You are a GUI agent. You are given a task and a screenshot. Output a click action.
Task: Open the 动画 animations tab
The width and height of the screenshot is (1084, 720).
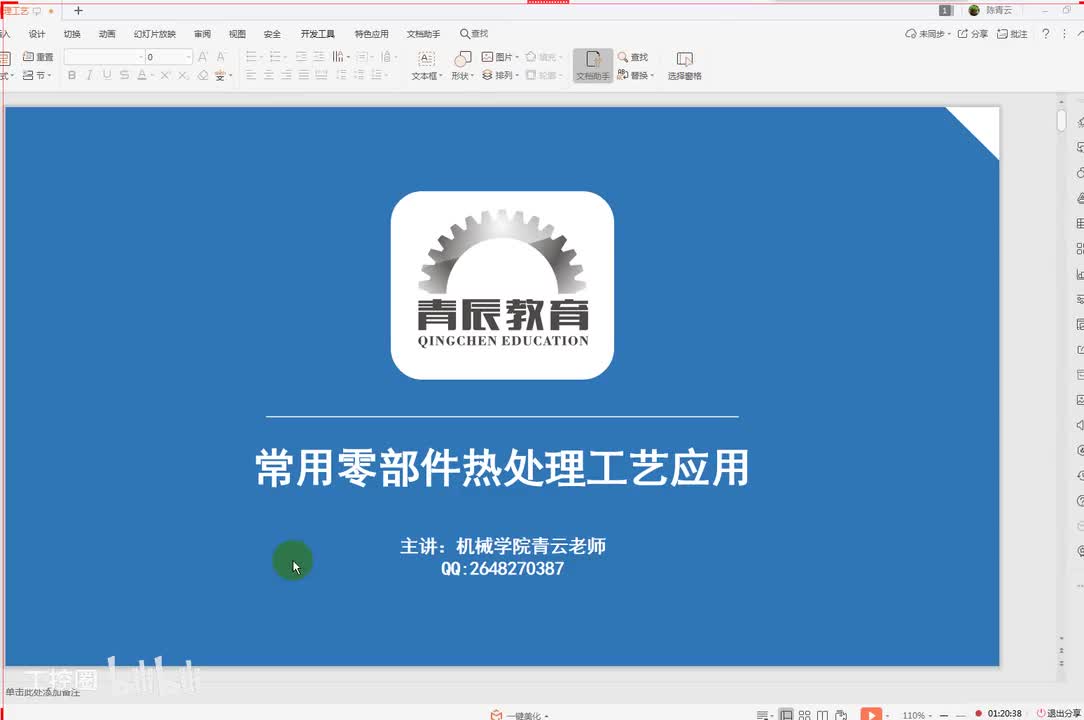coord(106,34)
